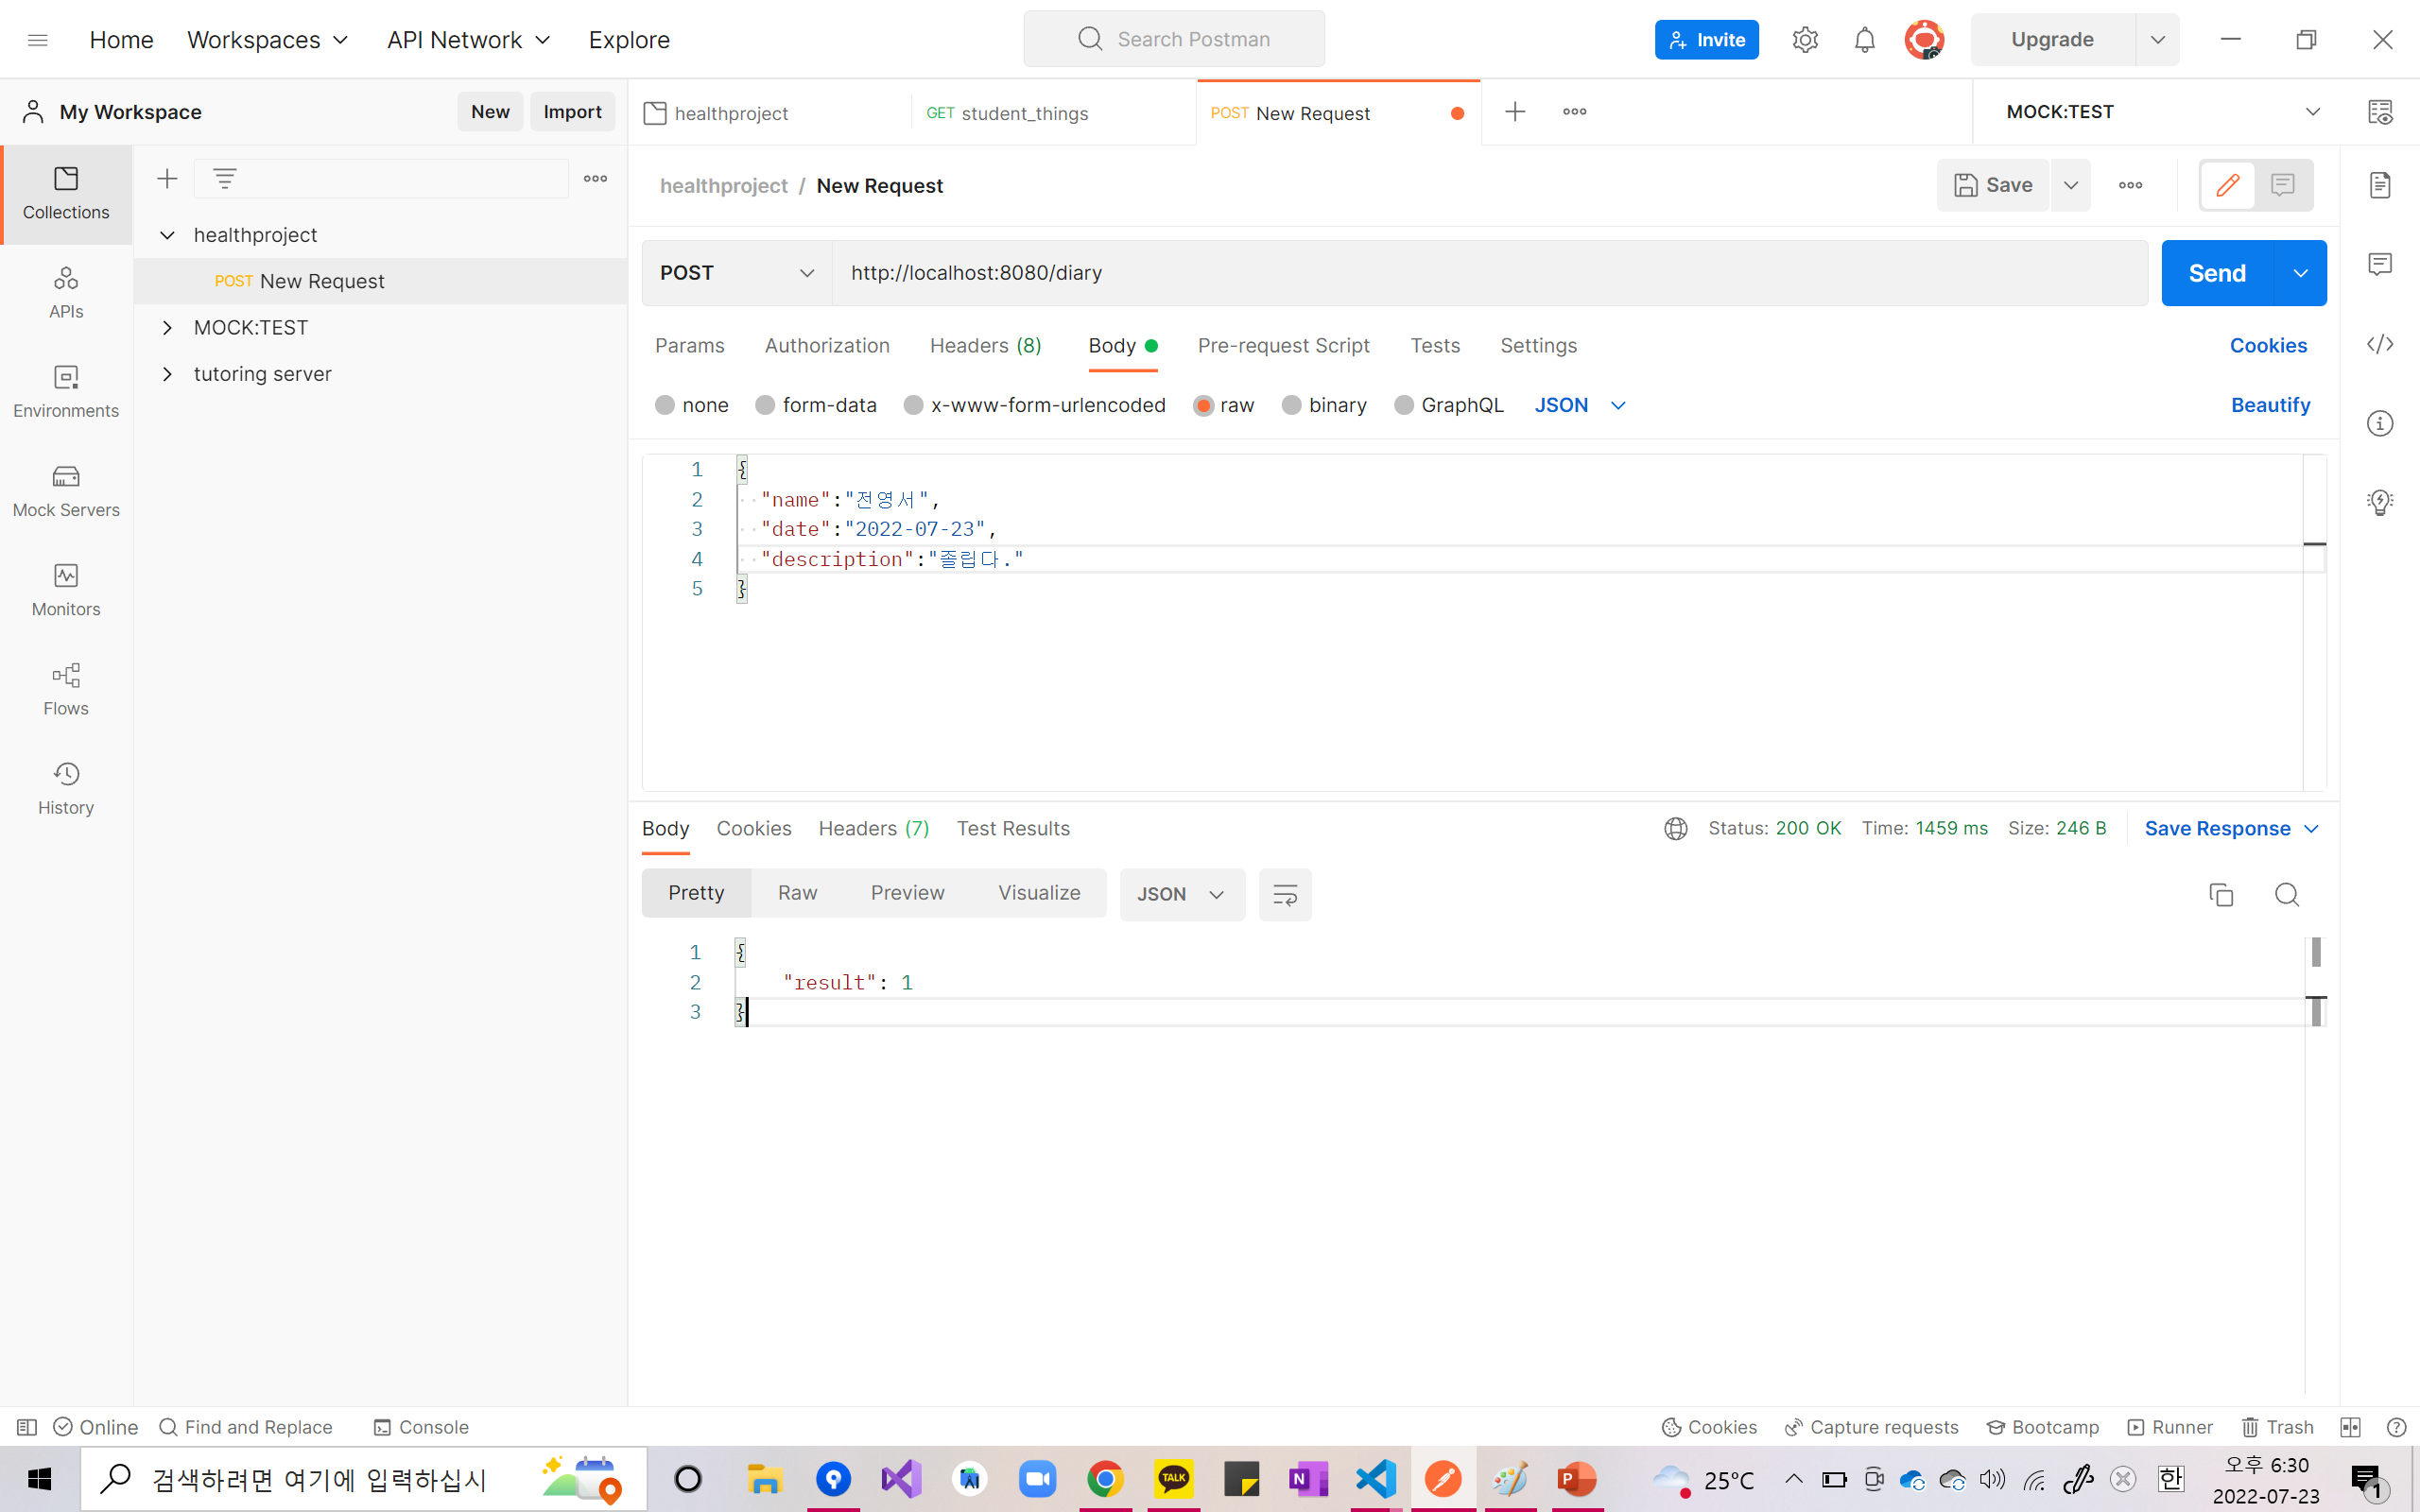
Task: Select the none body option
Action: click(665, 405)
